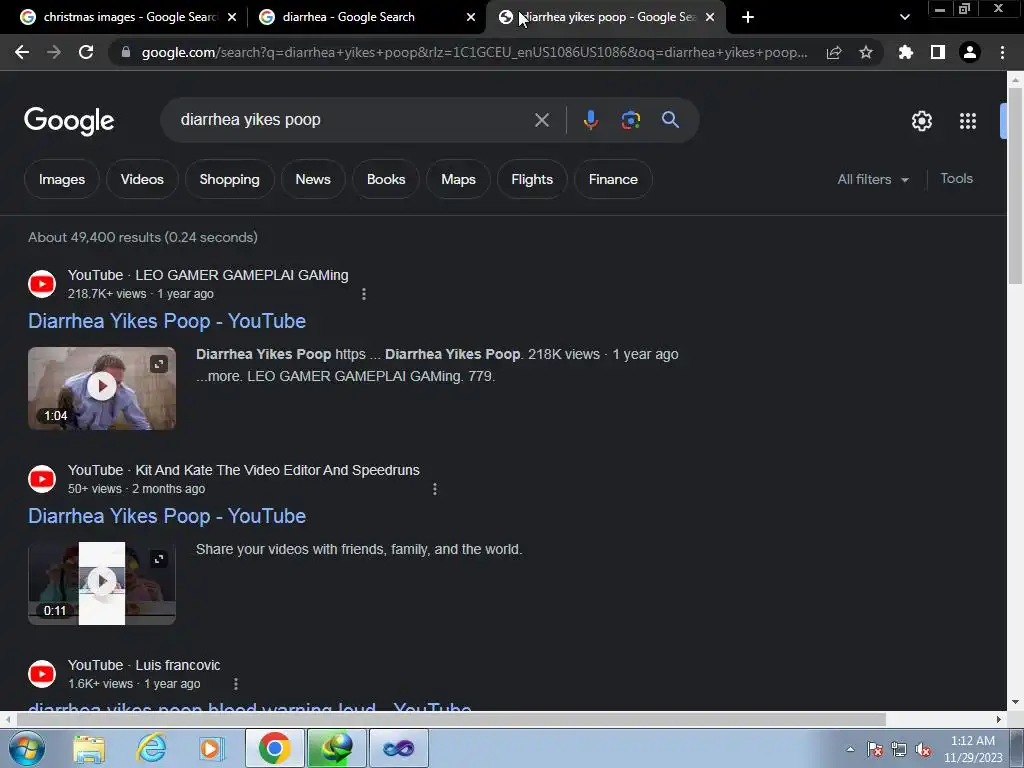The image size is (1024, 768).
Task: Open Windows Media Player from the taskbar
Action: [211, 749]
